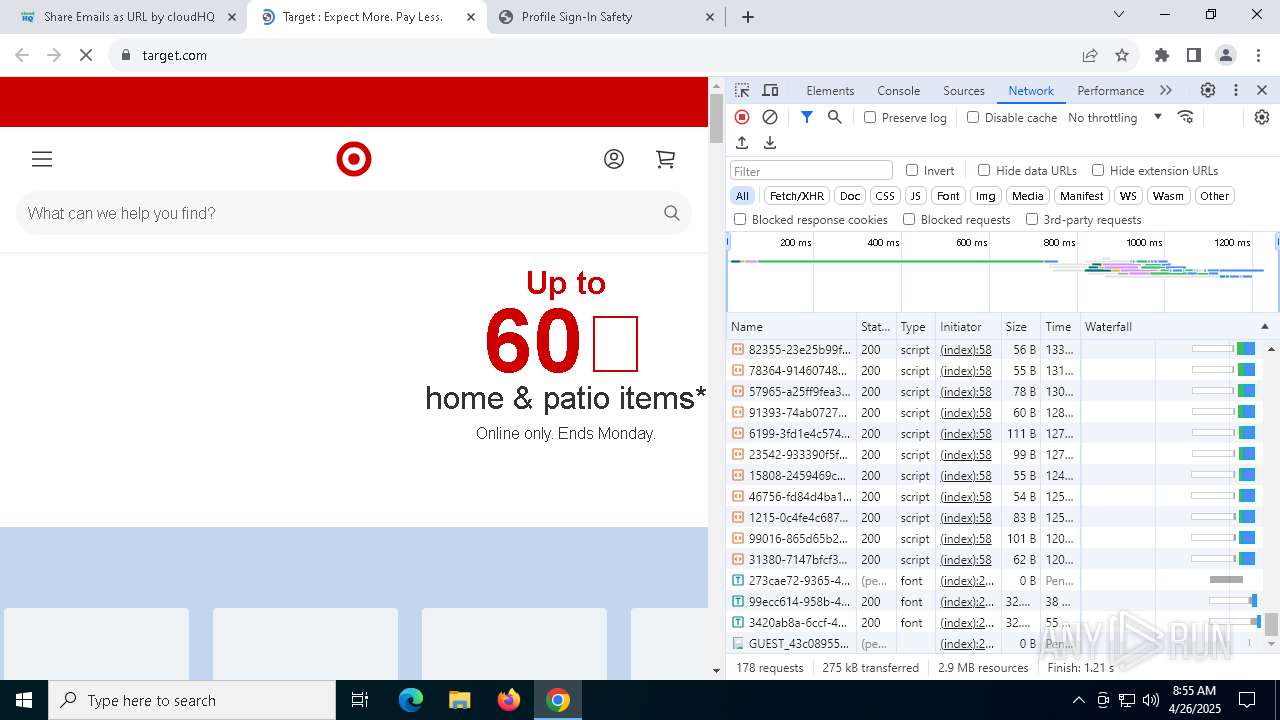Filter requests by JS type
The image size is (1280, 720).
click(915, 196)
